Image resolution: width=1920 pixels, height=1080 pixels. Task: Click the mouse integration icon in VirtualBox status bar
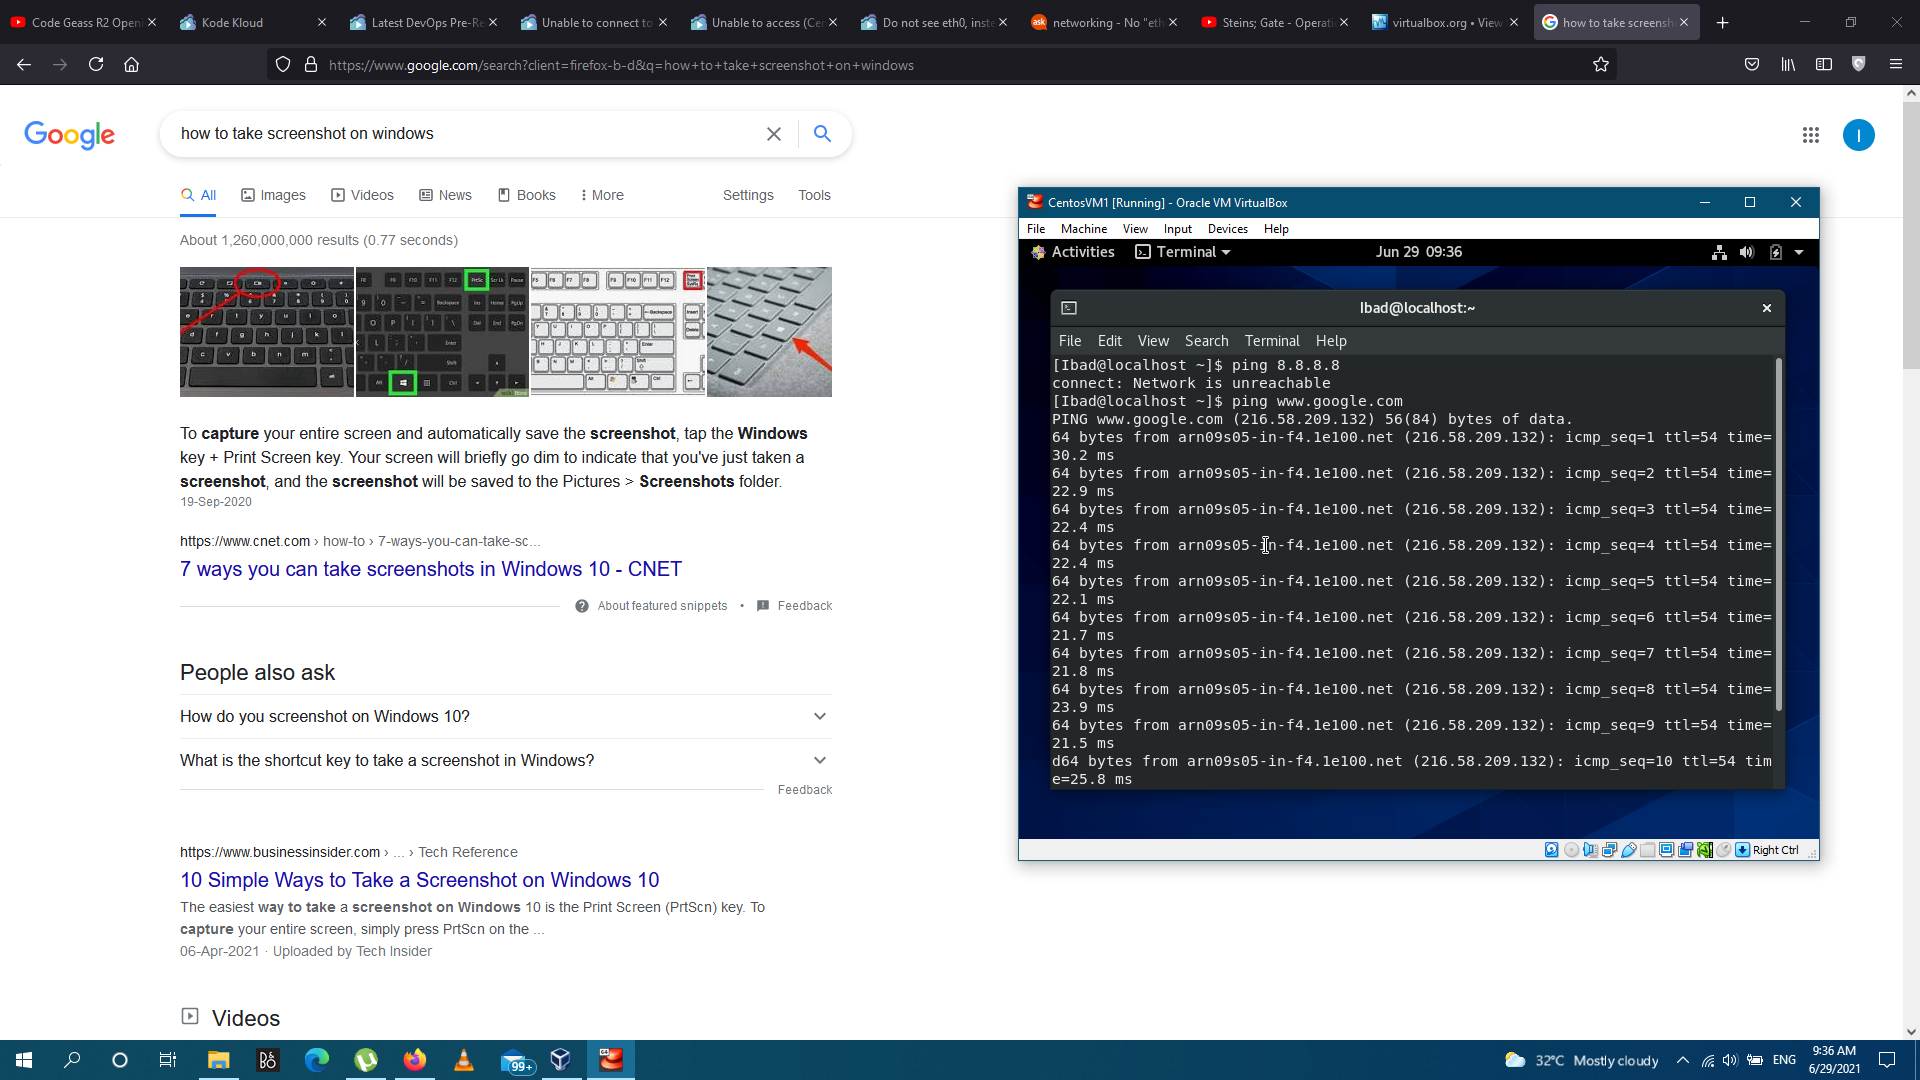pos(1723,850)
